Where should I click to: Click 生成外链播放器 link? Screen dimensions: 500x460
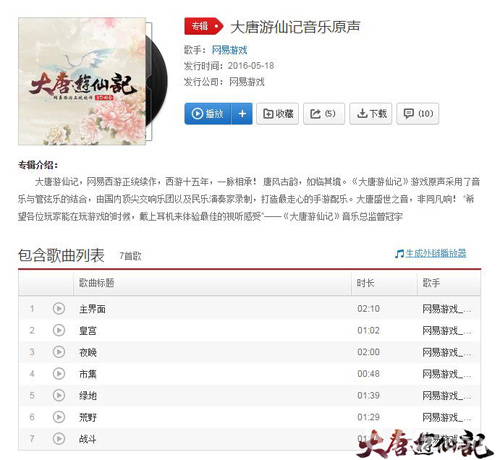coord(431,253)
